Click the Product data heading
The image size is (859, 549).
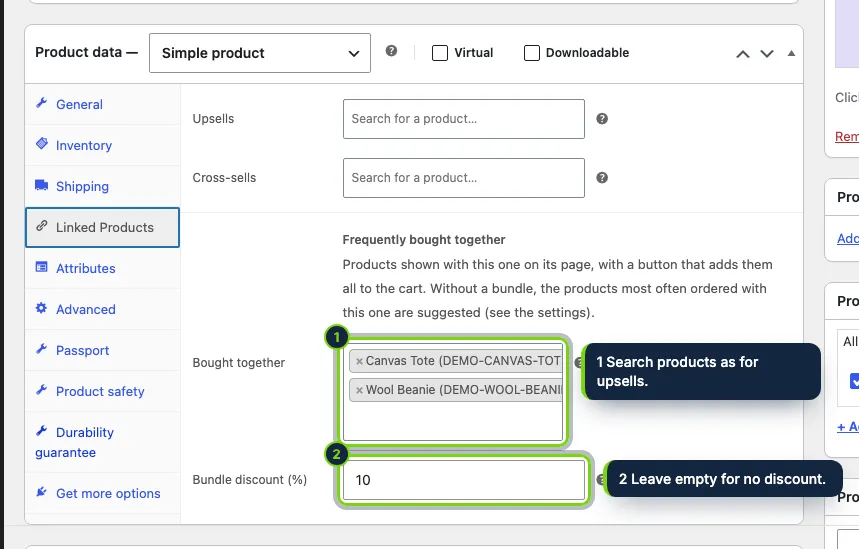coord(86,52)
